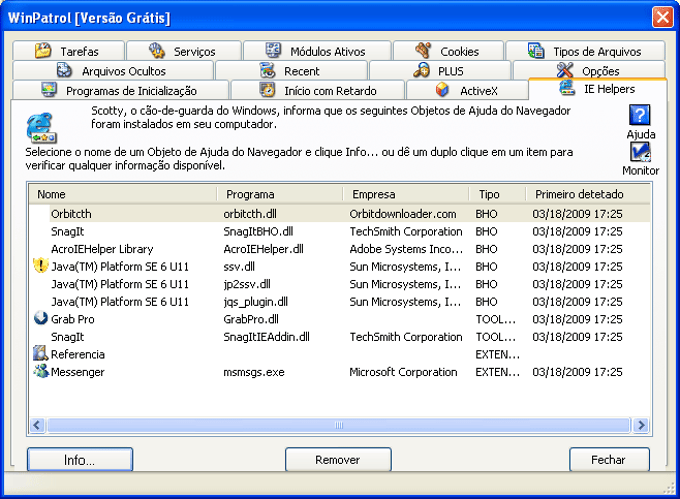Sort by the Tipo column header
Viewport: 680px width, 499px height.
point(497,194)
